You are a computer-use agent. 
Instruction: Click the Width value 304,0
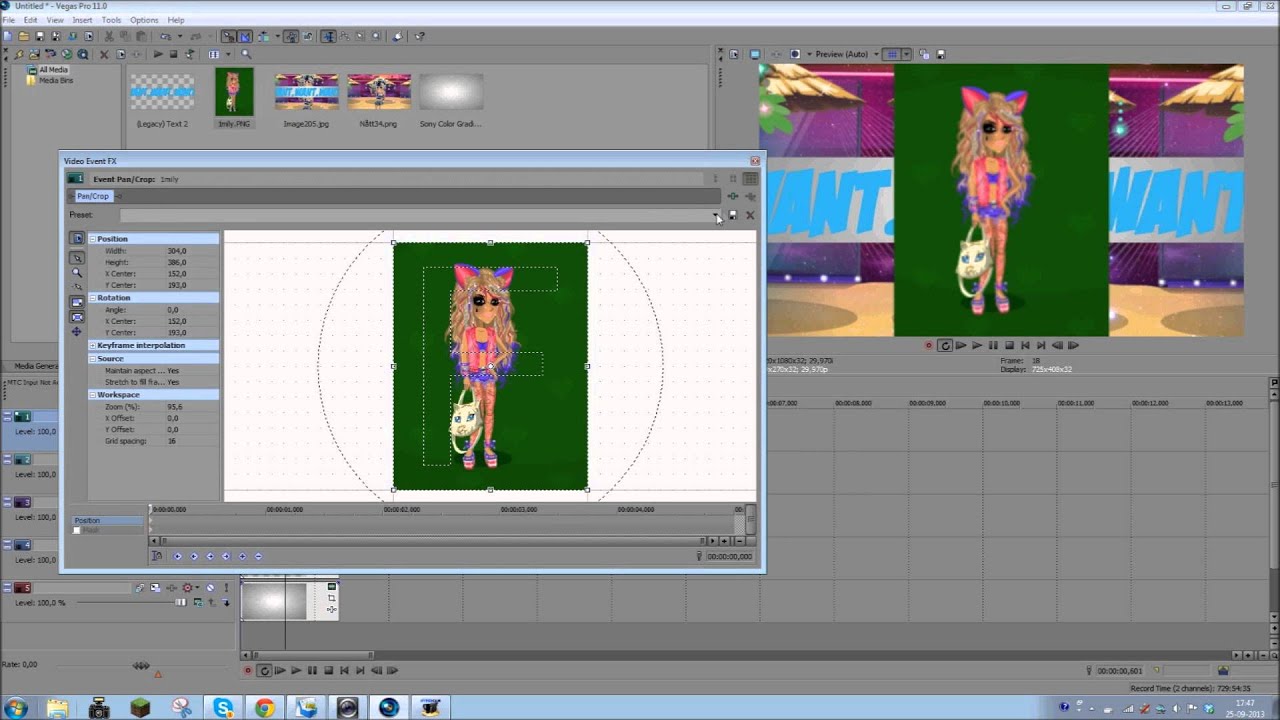(177, 251)
